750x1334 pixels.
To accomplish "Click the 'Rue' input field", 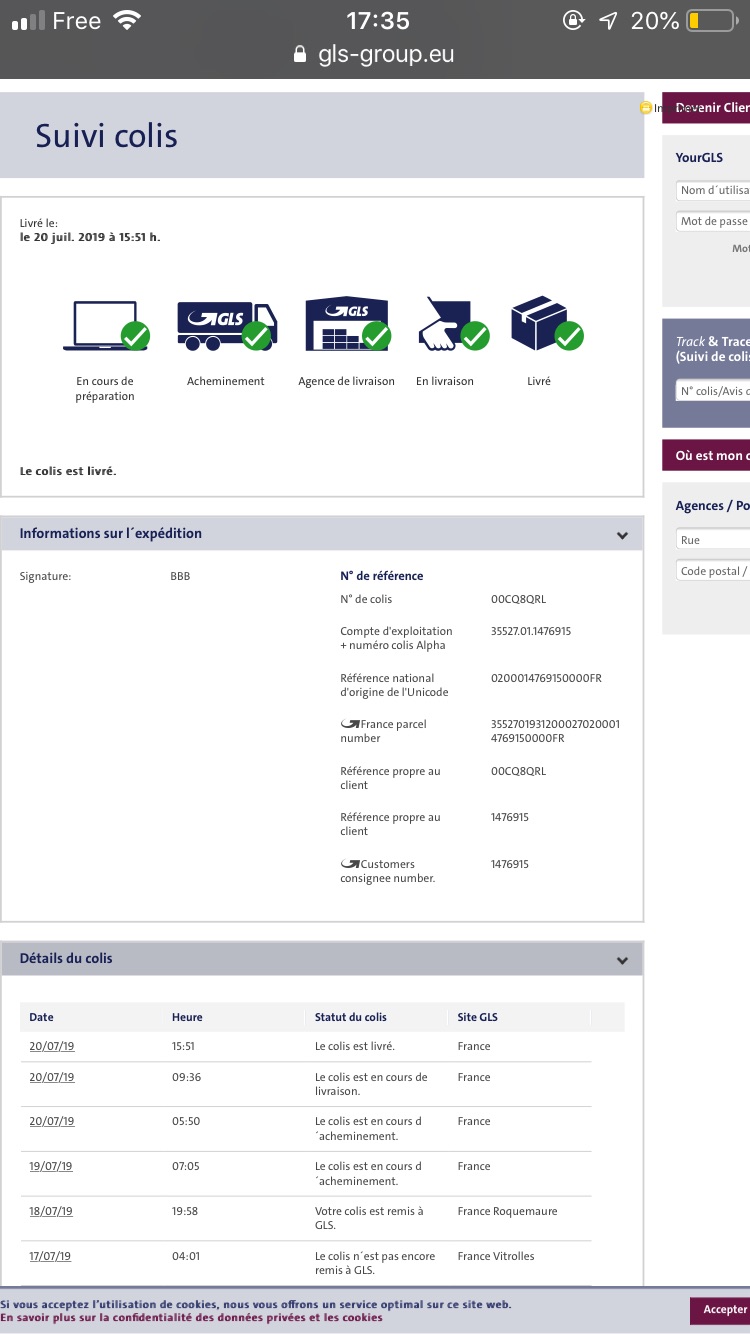I will (x=713, y=540).
